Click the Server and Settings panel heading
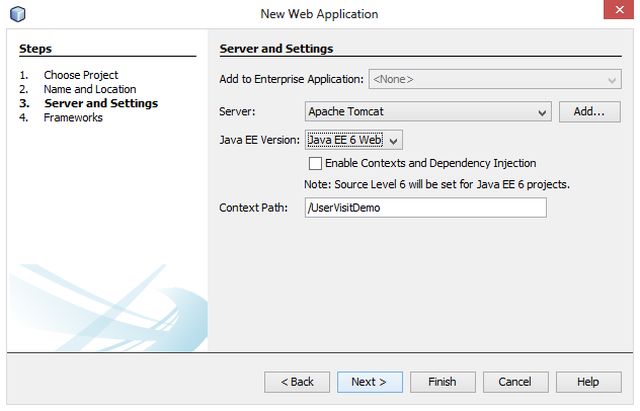The width and height of the screenshot is (640, 411). 276,49
